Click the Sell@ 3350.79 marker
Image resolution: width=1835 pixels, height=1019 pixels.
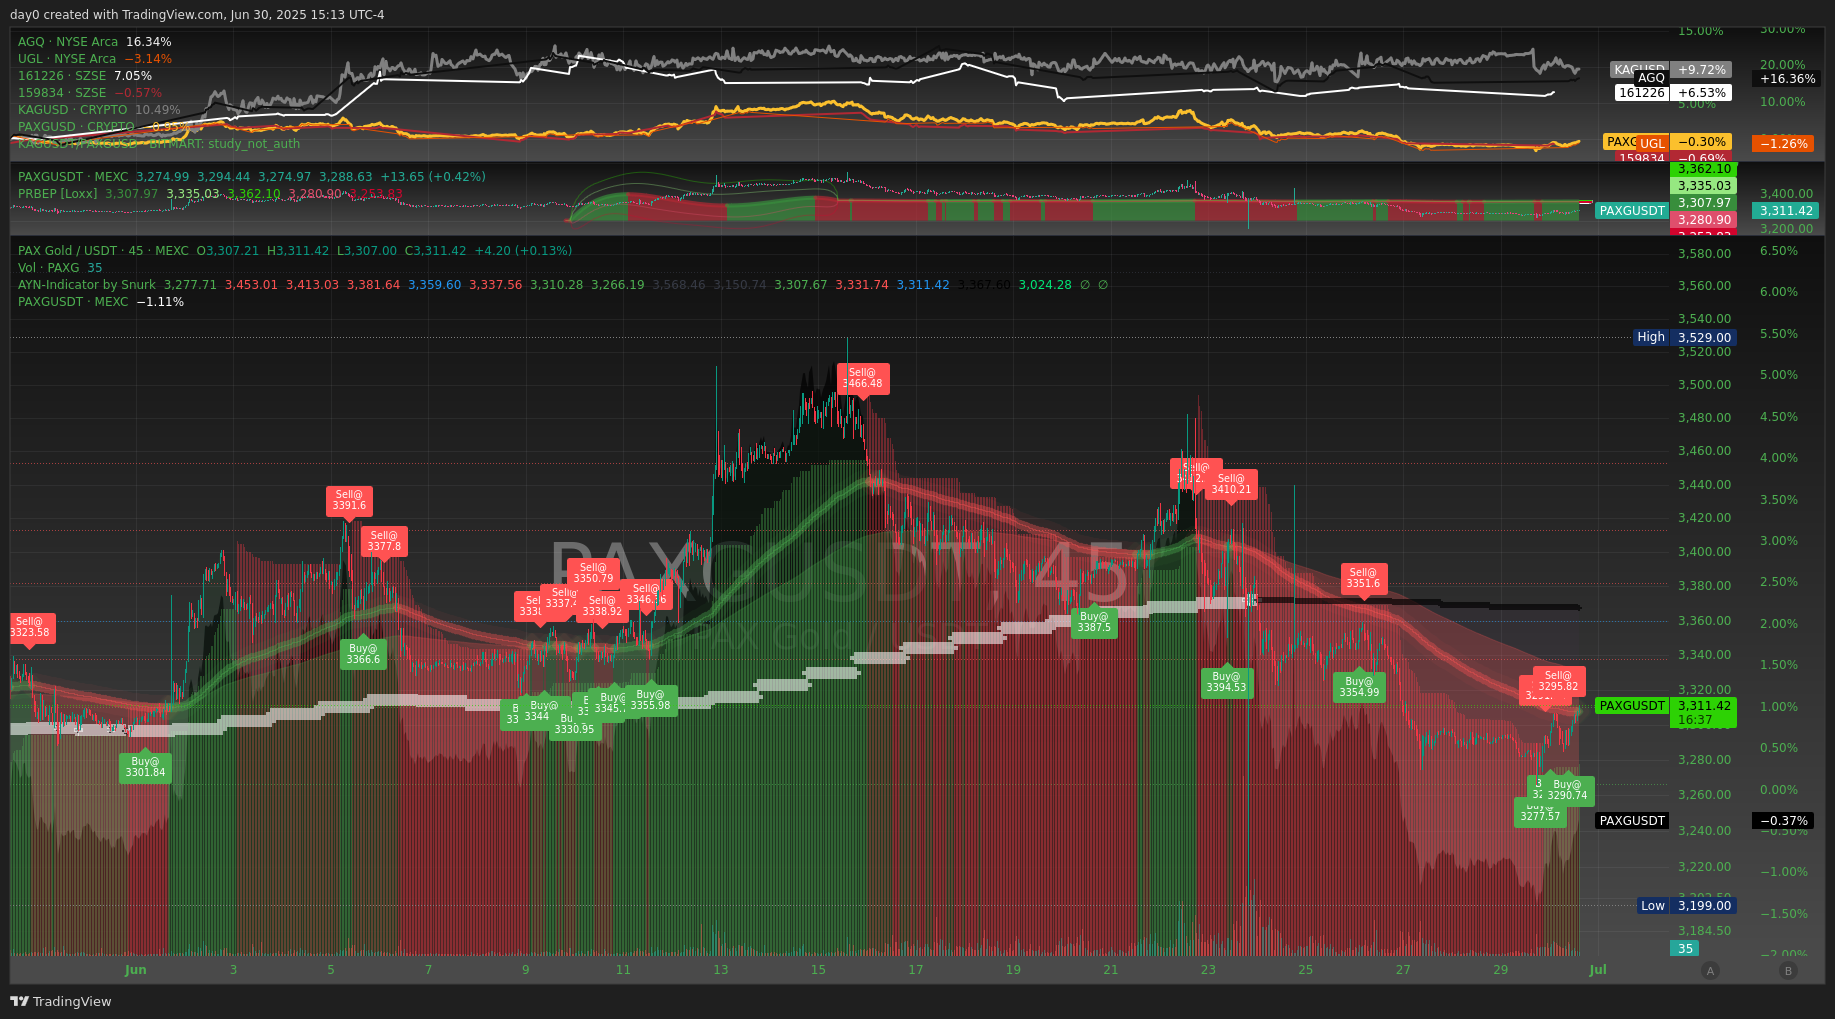click(593, 574)
